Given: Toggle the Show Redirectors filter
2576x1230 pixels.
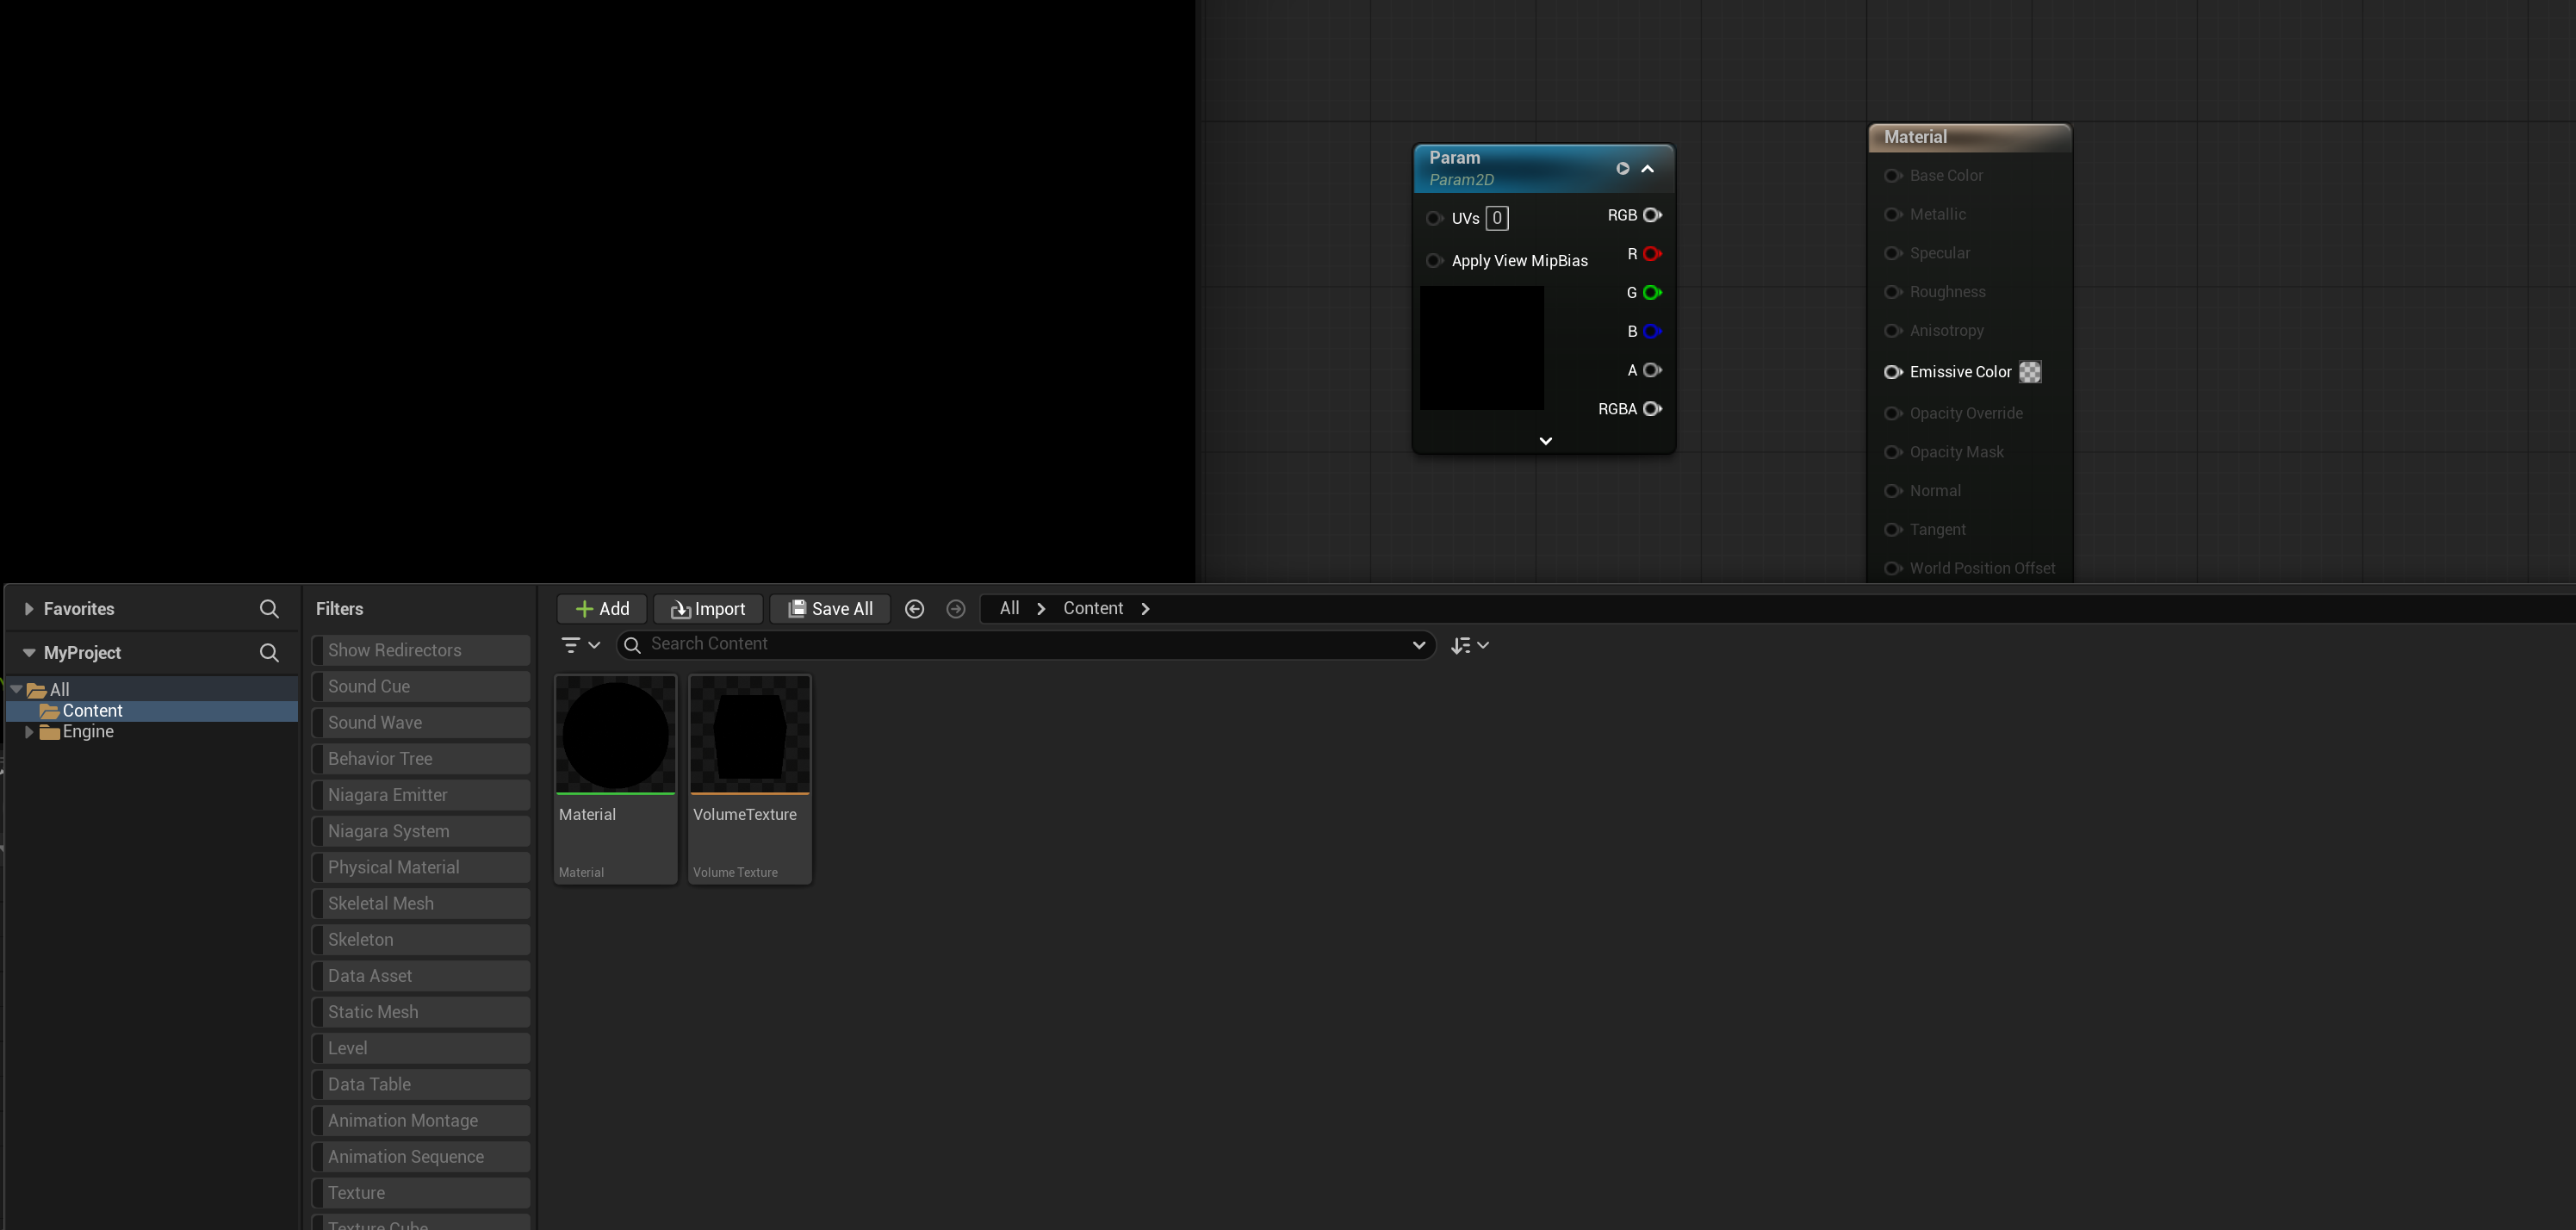Looking at the screenshot, I should pos(421,650).
